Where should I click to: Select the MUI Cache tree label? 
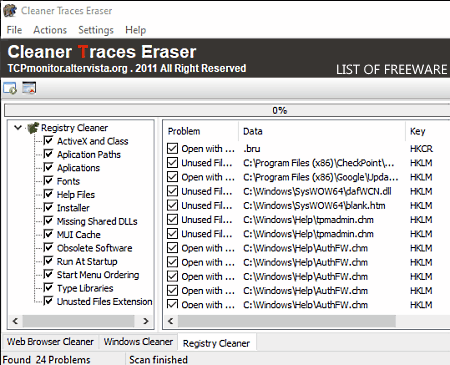[x=79, y=235]
